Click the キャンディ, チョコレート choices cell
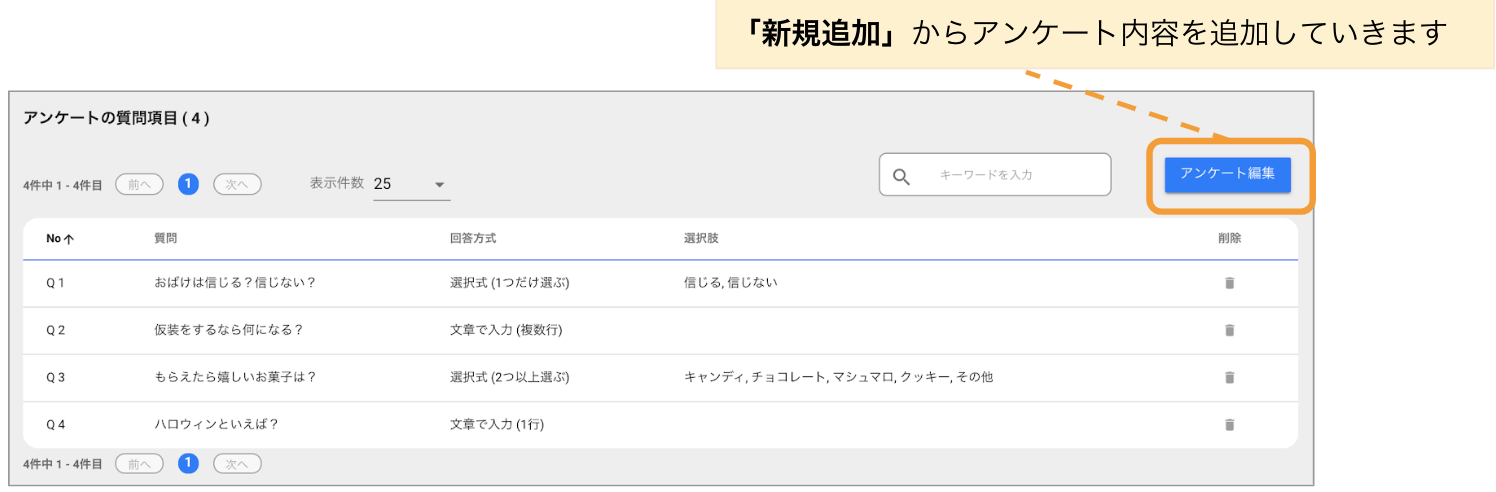Viewport: 1496px width, 492px height. [x=838, y=377]
